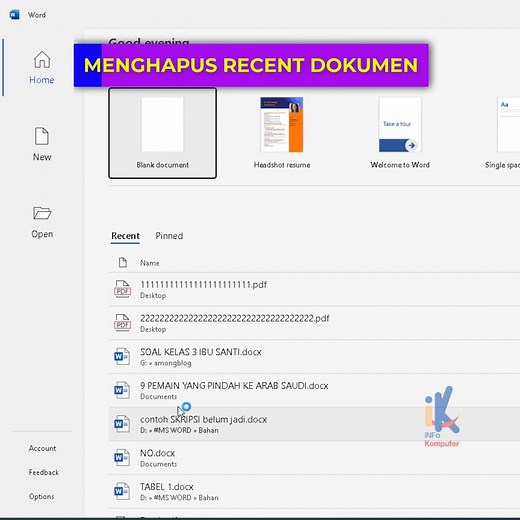Open Word Options
This screenshot has height=520, width=520.
click(x=41, y=496)
